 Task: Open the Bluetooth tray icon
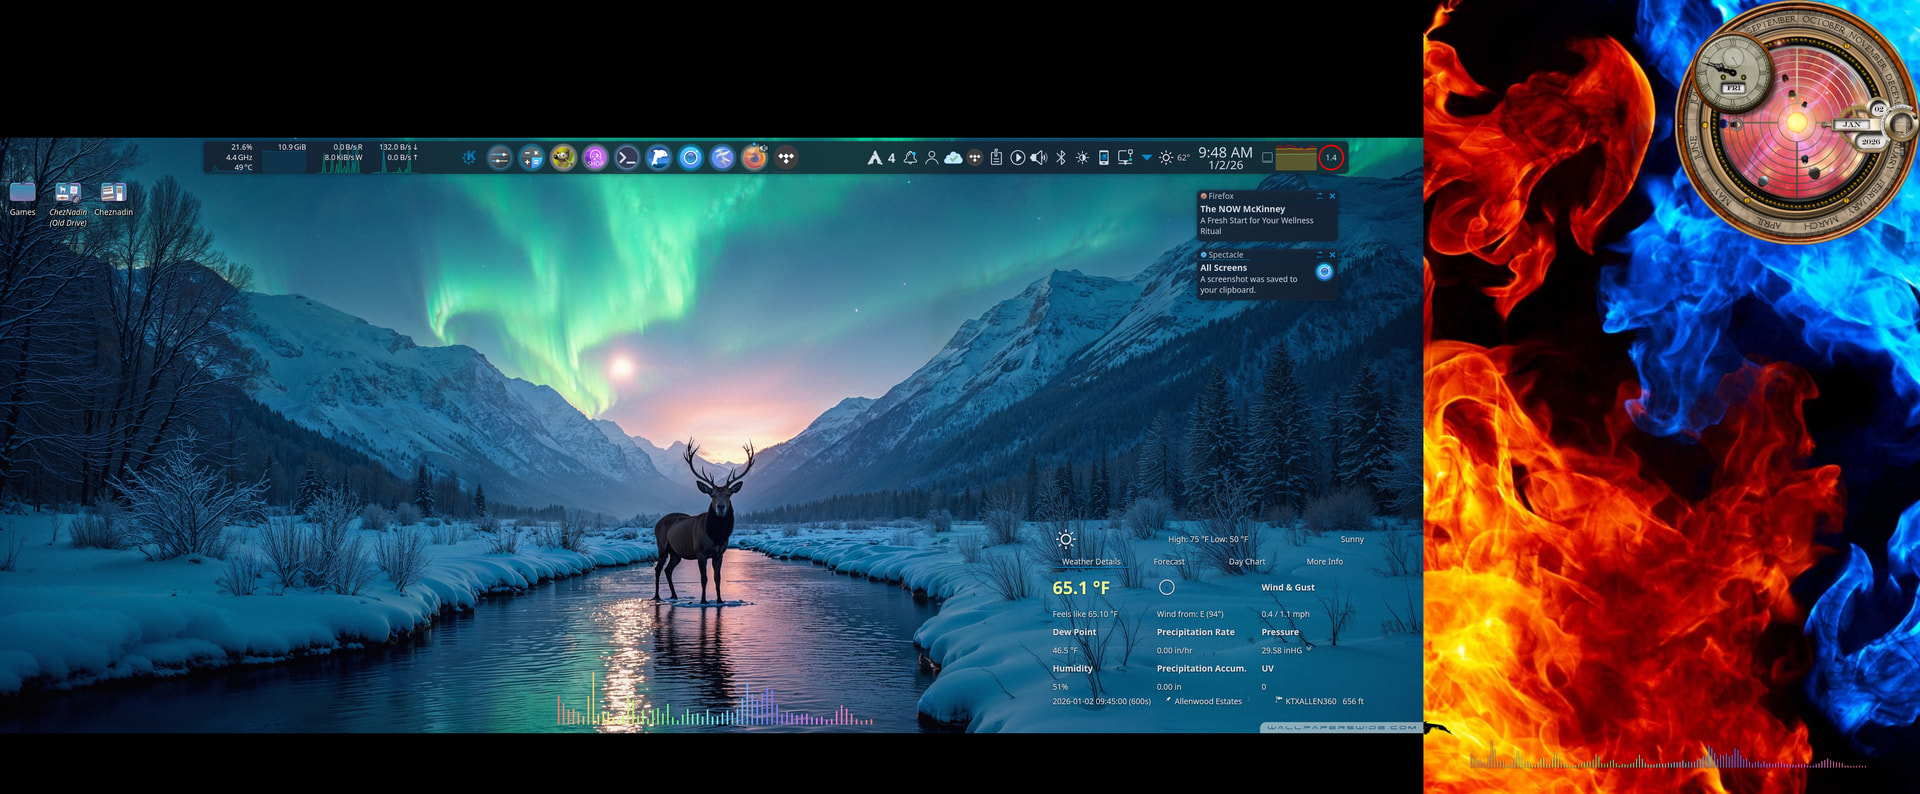click(1061, 158)
